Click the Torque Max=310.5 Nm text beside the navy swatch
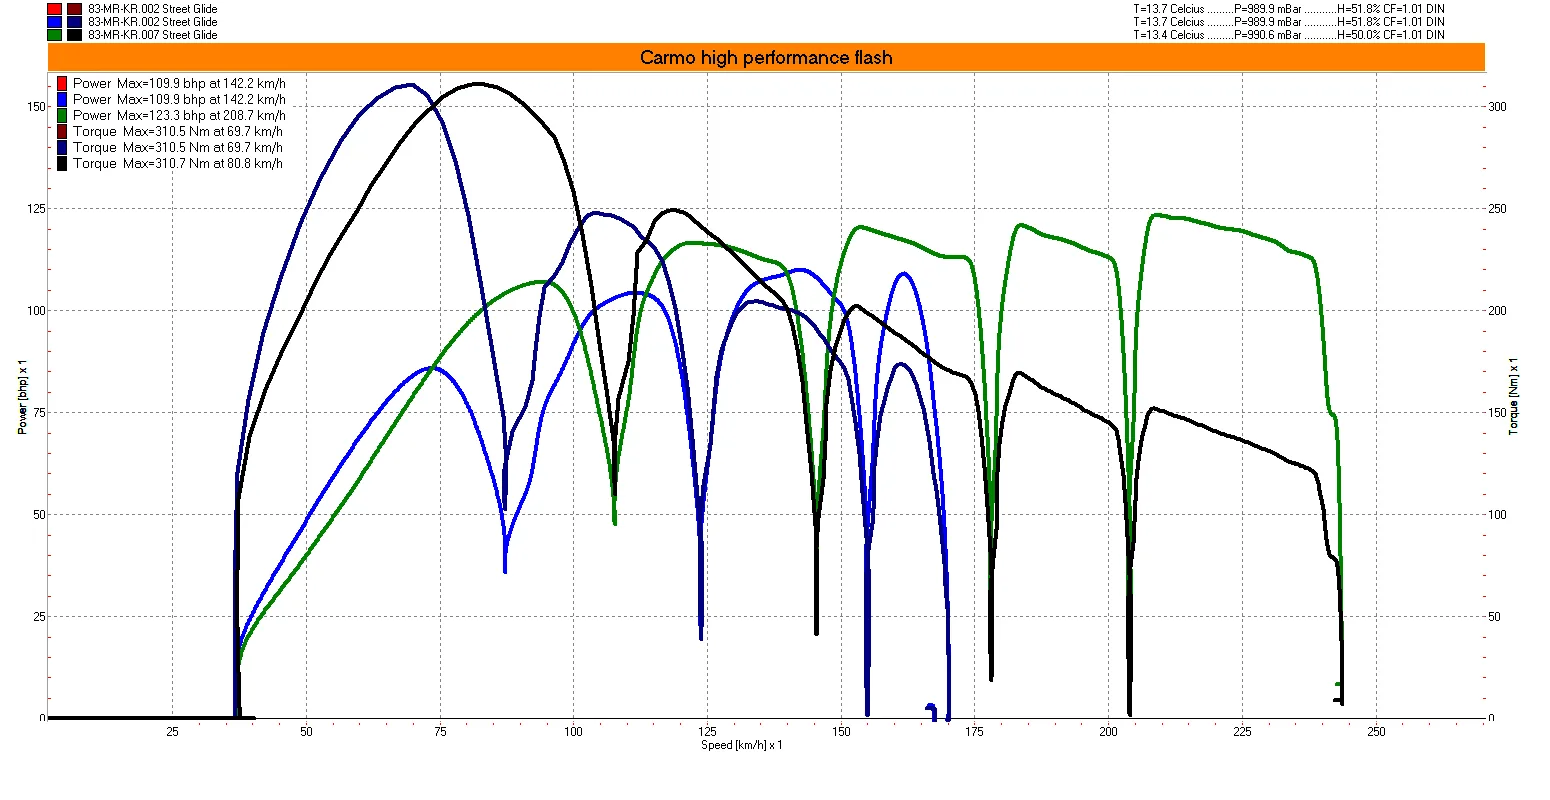 coord(178,147)
